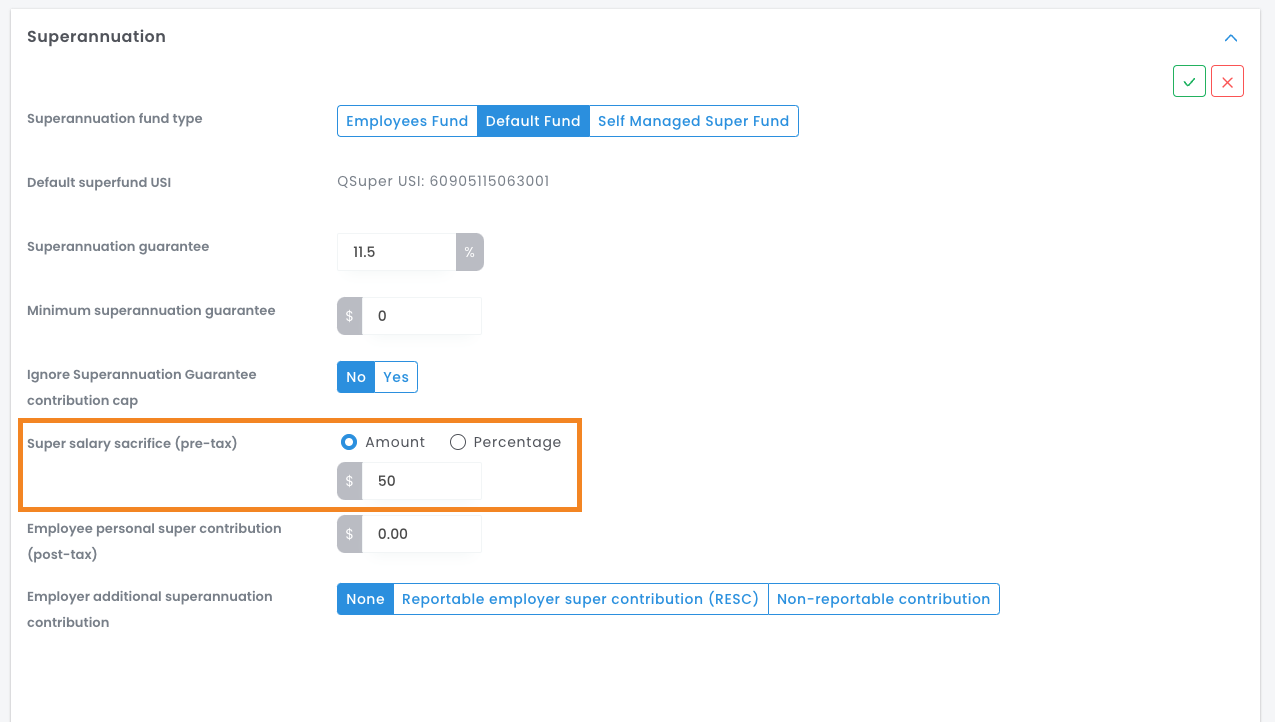This screenshot has width=1275, height=722.
Task: Select the Amount radio button
Action: [x=349, y=442]
